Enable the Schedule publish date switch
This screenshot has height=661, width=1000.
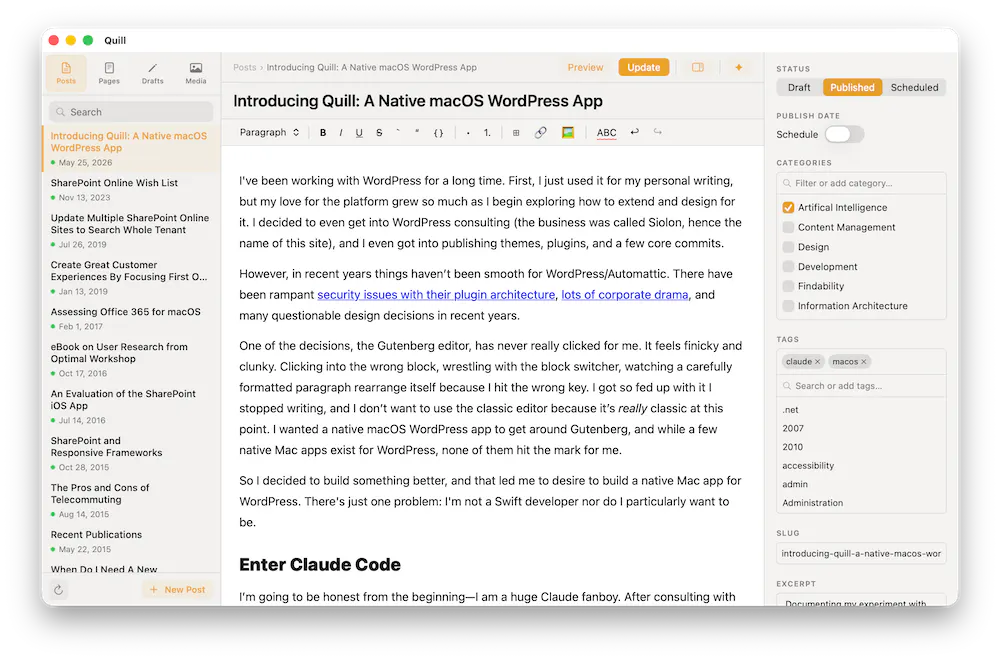[844, 135]
